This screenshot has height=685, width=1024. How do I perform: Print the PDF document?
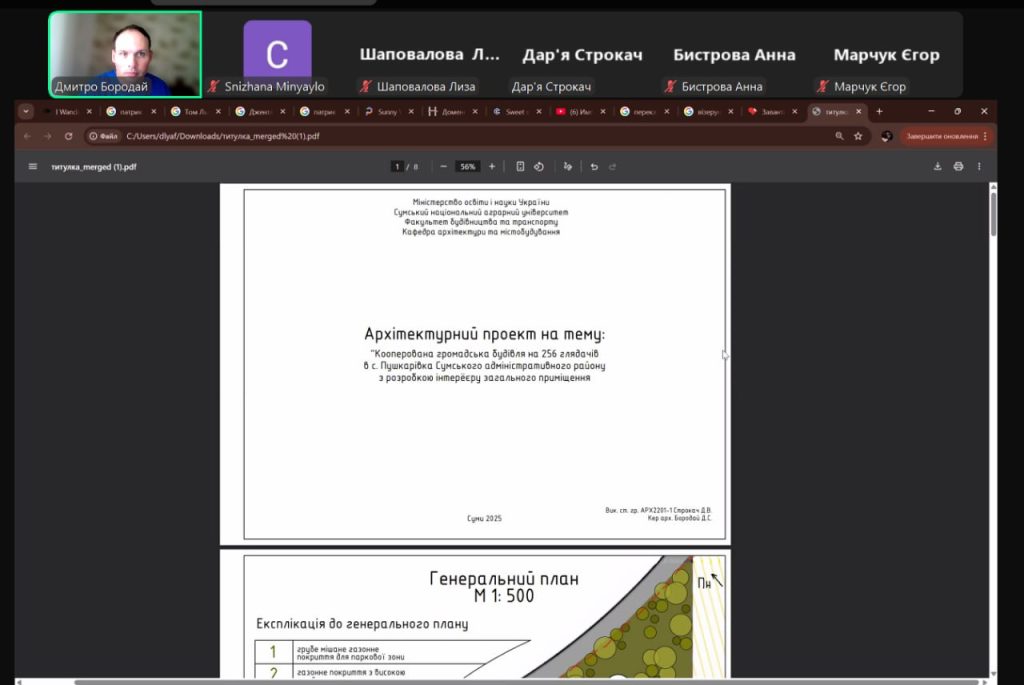(958, 167)
